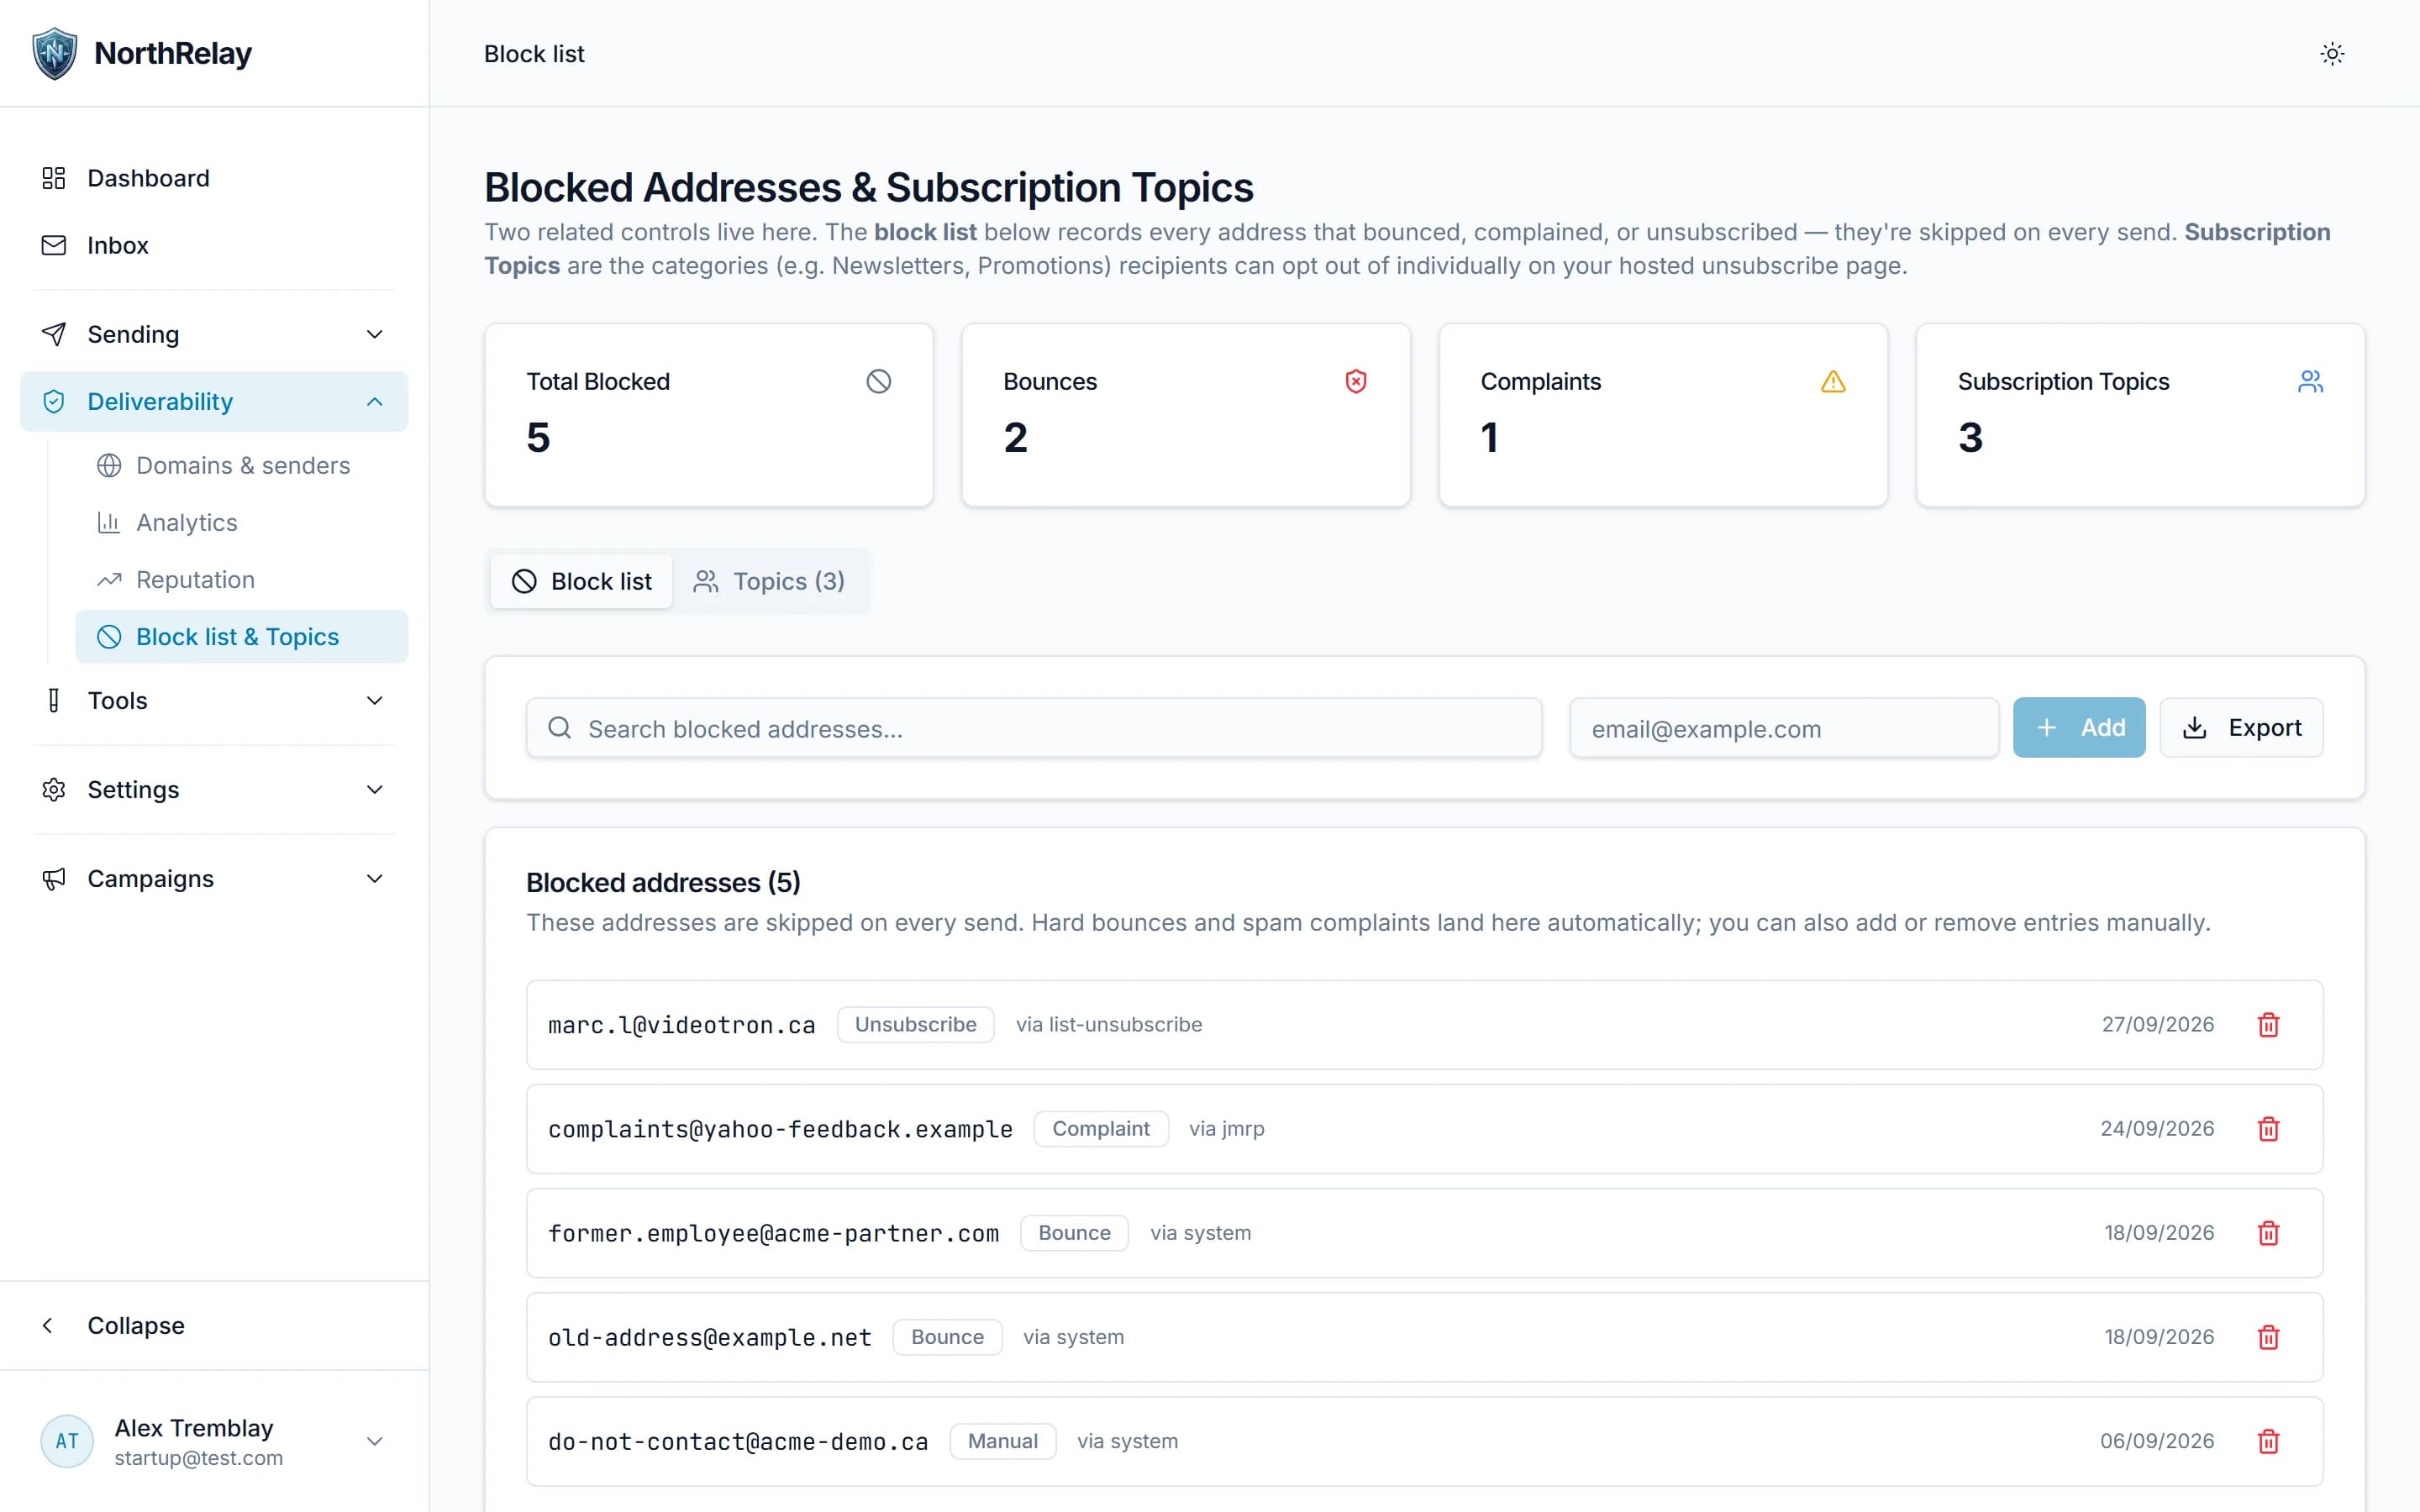
Task: Toggle the light/dark theme sun icon
Action: coord(2332,54)
